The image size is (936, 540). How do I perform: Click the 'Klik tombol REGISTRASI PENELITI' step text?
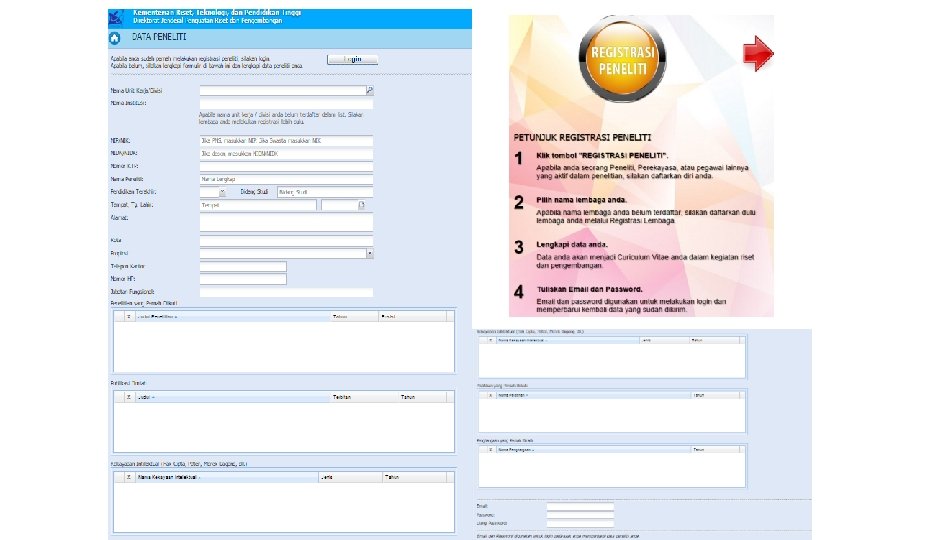pos(602,156)
